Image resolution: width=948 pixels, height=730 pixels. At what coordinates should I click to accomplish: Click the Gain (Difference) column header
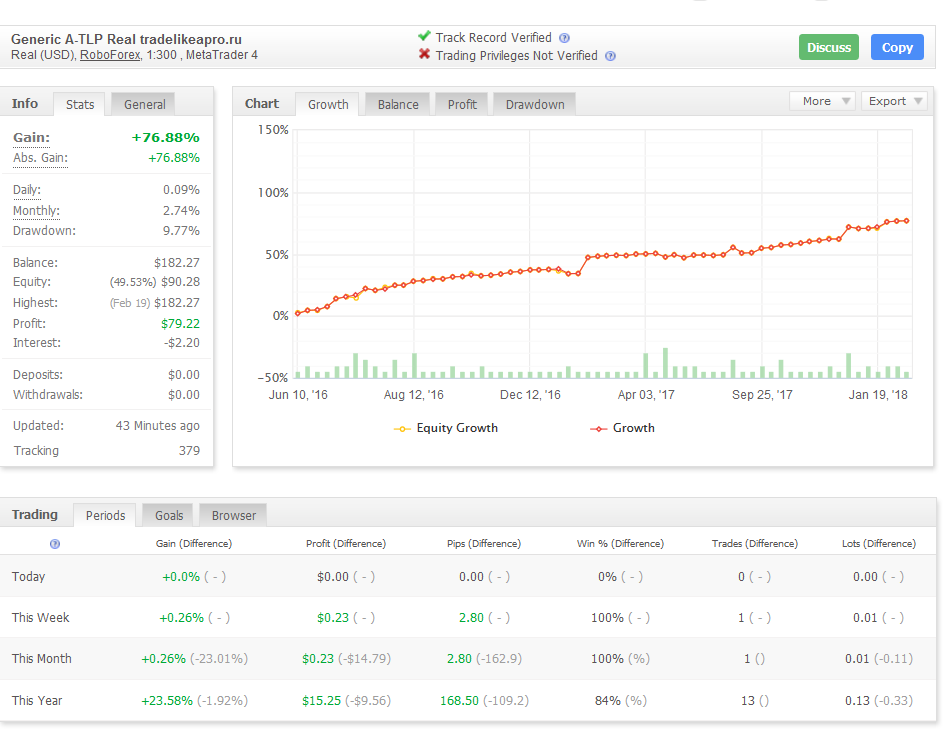(x=193, y=544)
